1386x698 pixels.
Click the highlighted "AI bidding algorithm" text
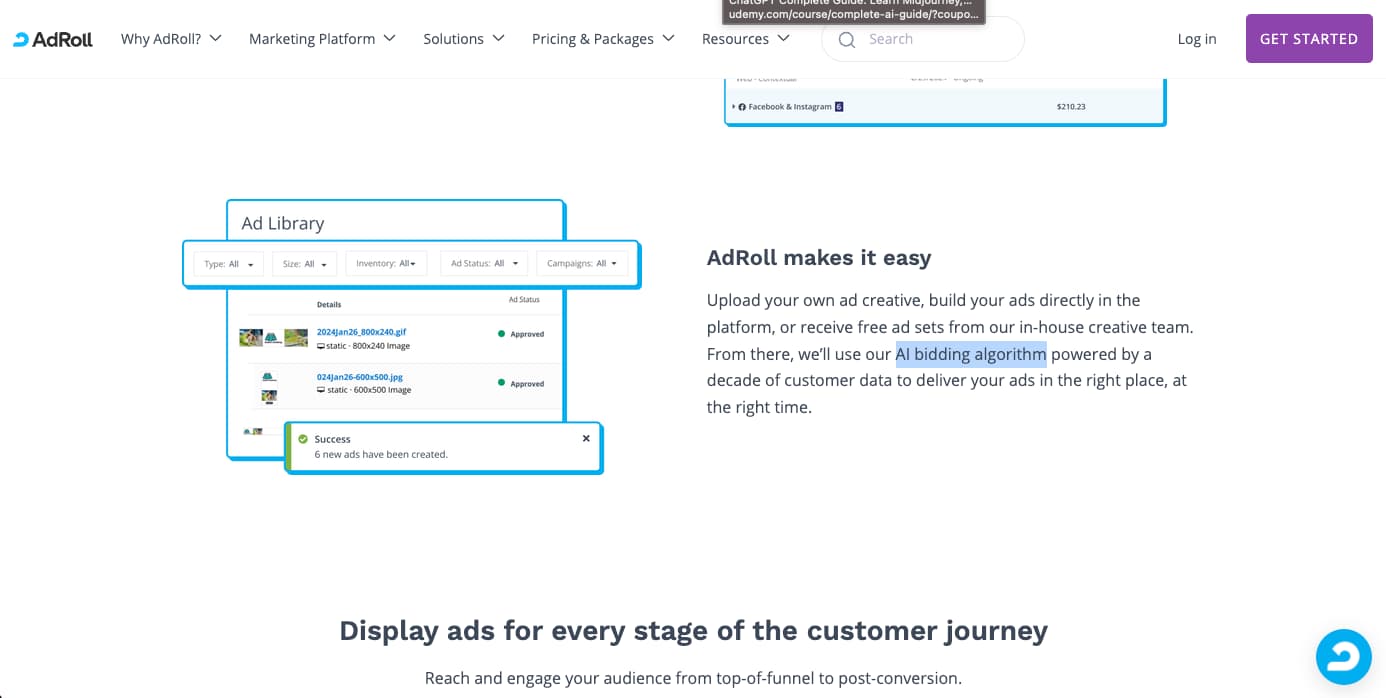tap(971, 354)
